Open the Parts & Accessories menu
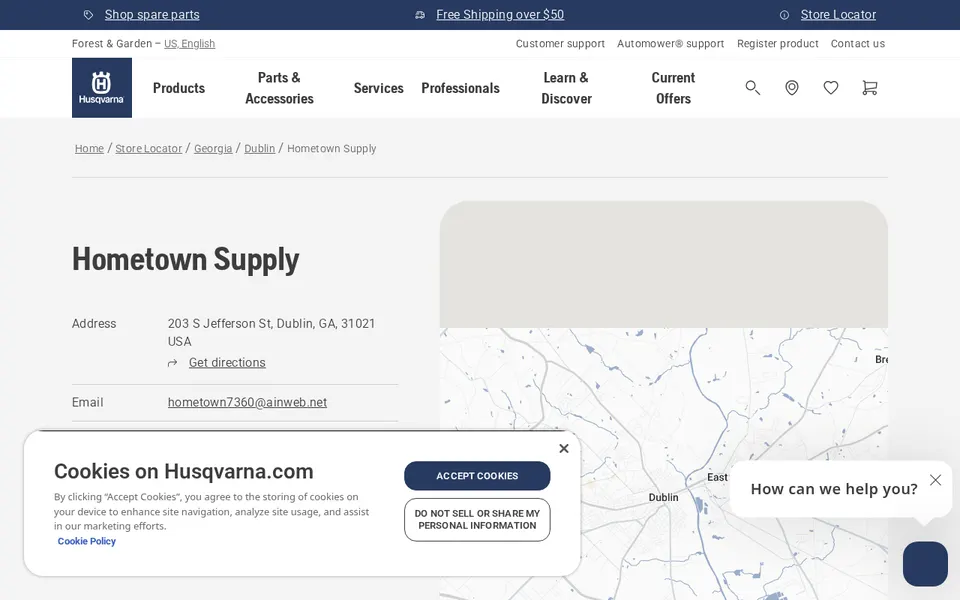This screenshot has height=600, width=960. point(279,88)
